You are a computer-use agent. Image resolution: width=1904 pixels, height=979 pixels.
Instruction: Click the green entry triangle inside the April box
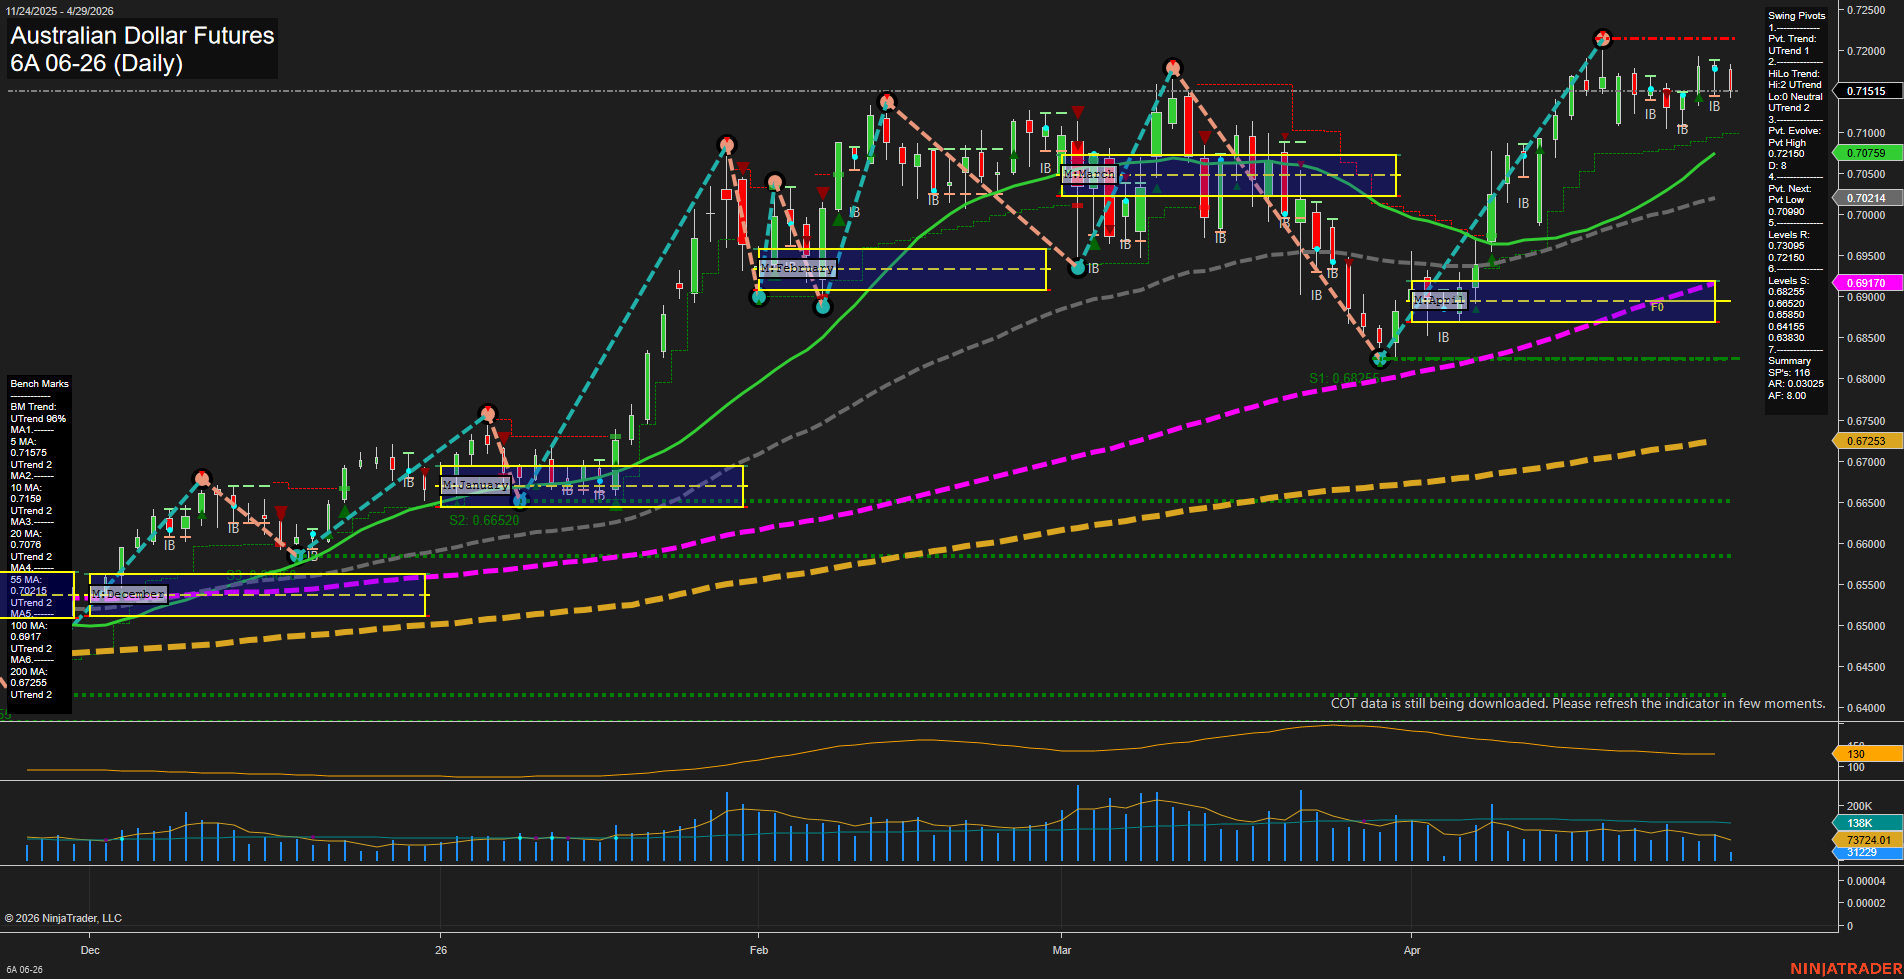pyautogui.click(x=1476, y=307)
